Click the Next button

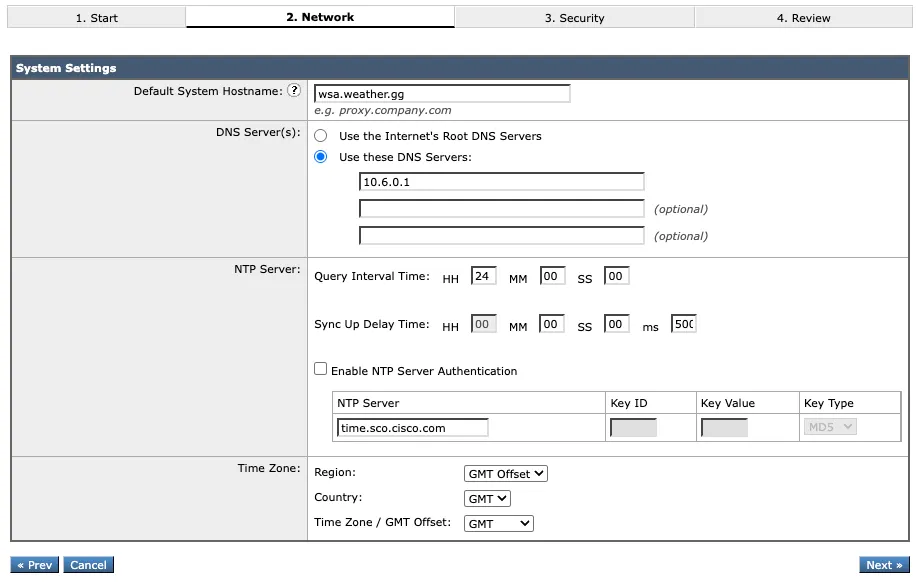tap(884, 564)
